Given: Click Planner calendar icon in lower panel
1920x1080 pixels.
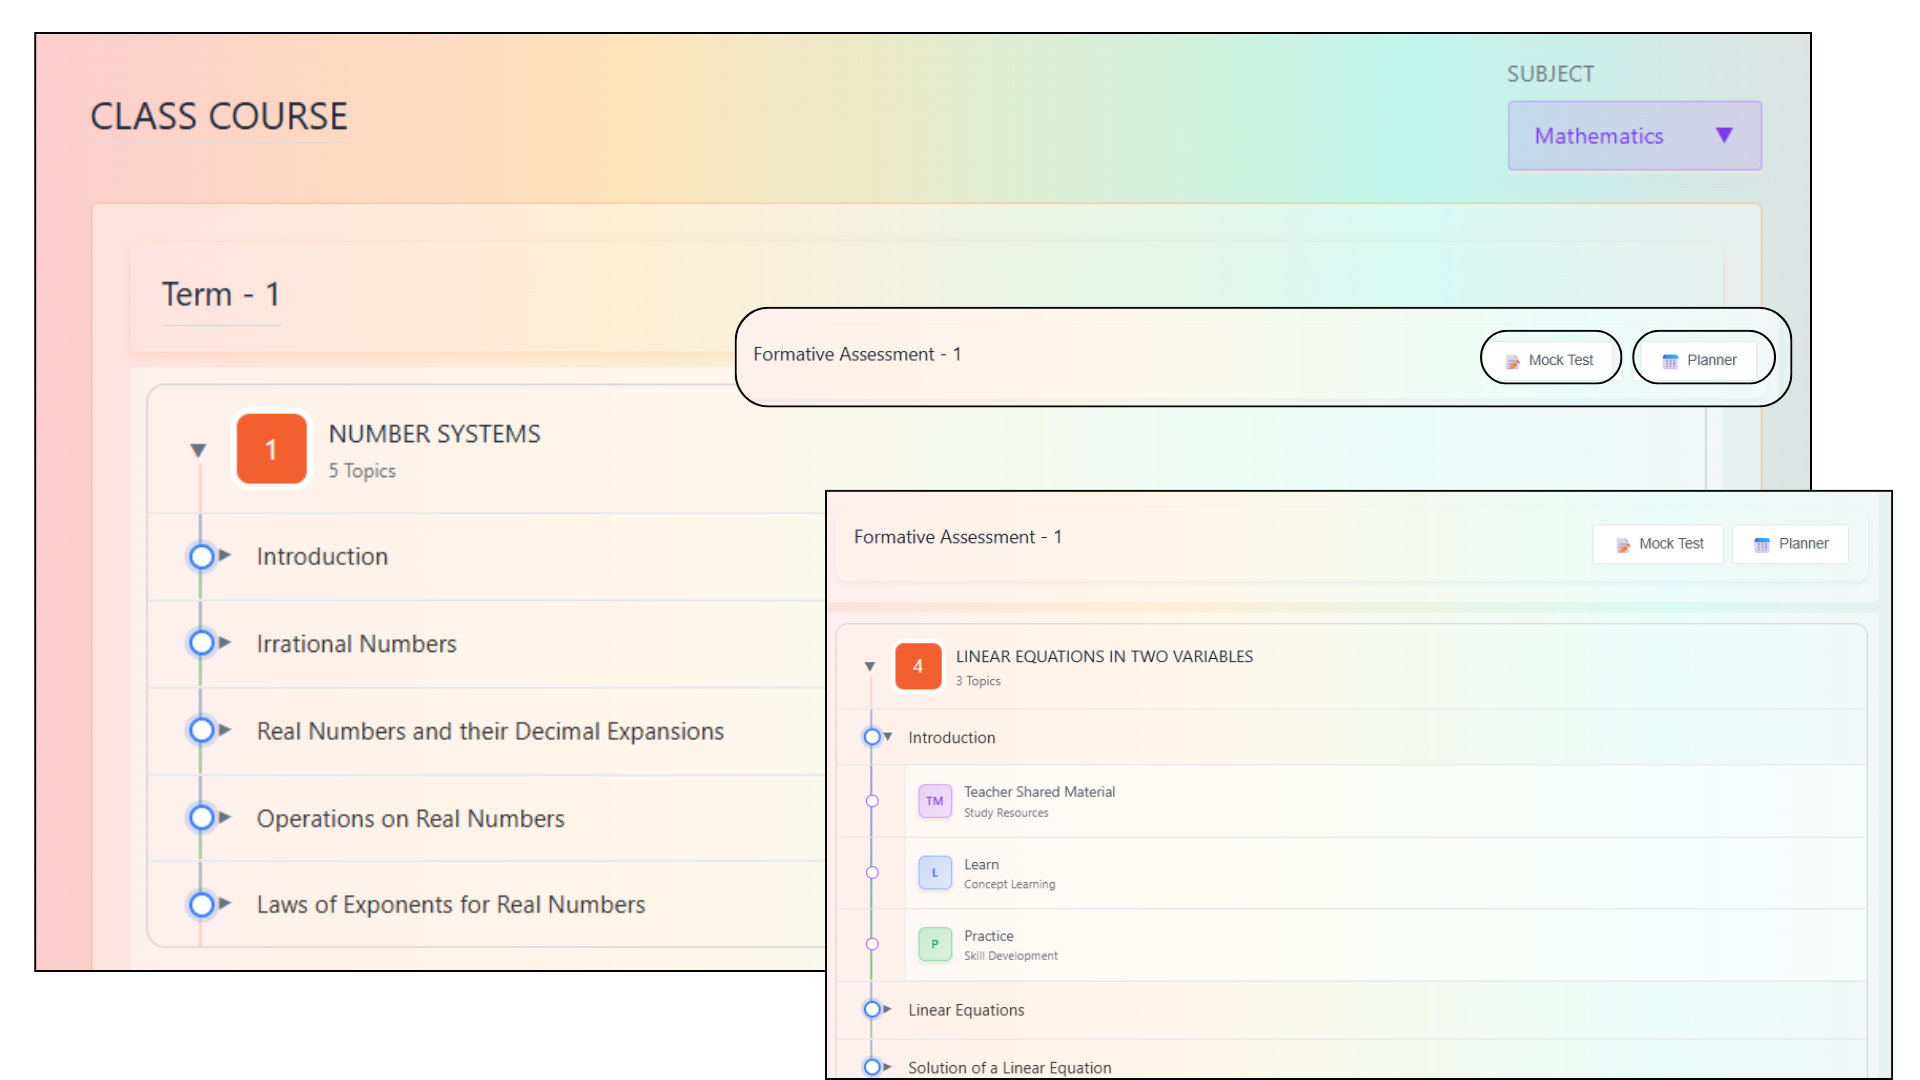Looking at the screenshot, I should (x=1761, y=545).
